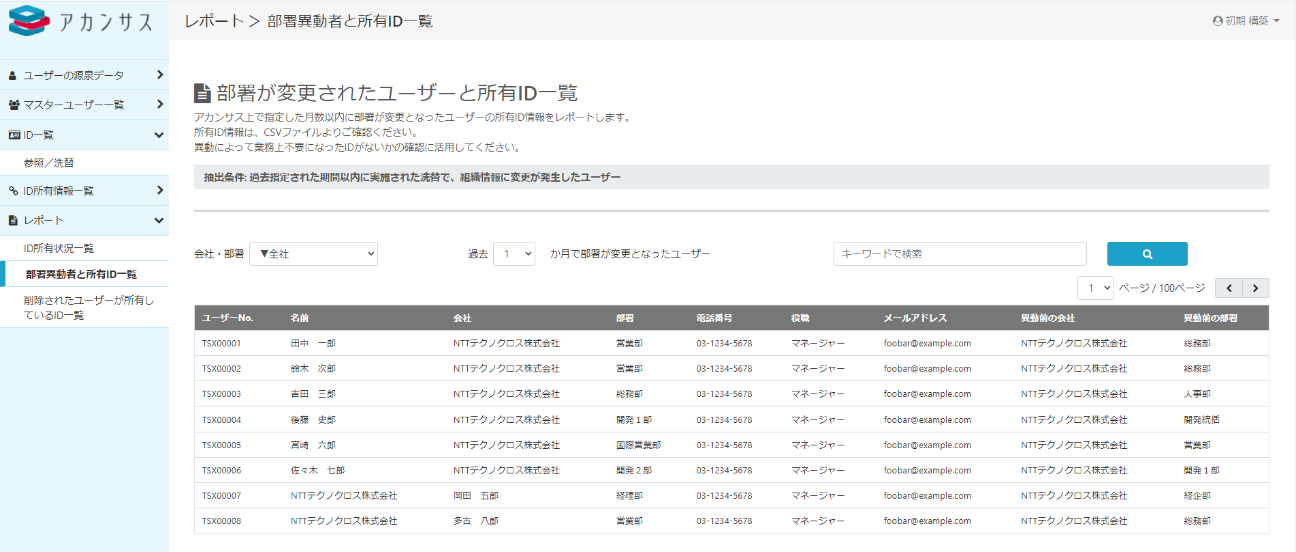The image size is (1296, 552).
Task: Go to previous page arrow
Action: 1229,288
